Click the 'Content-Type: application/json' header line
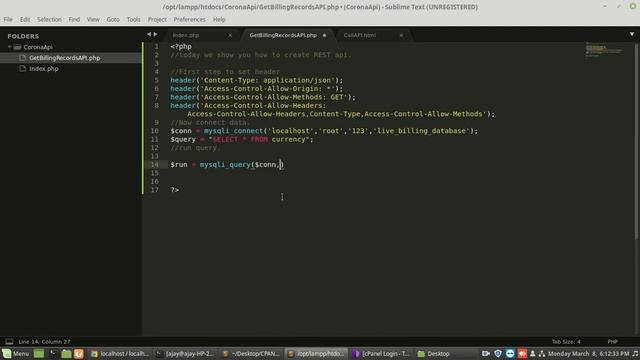This screenshot has width=640, height=360. coord(257,80)
